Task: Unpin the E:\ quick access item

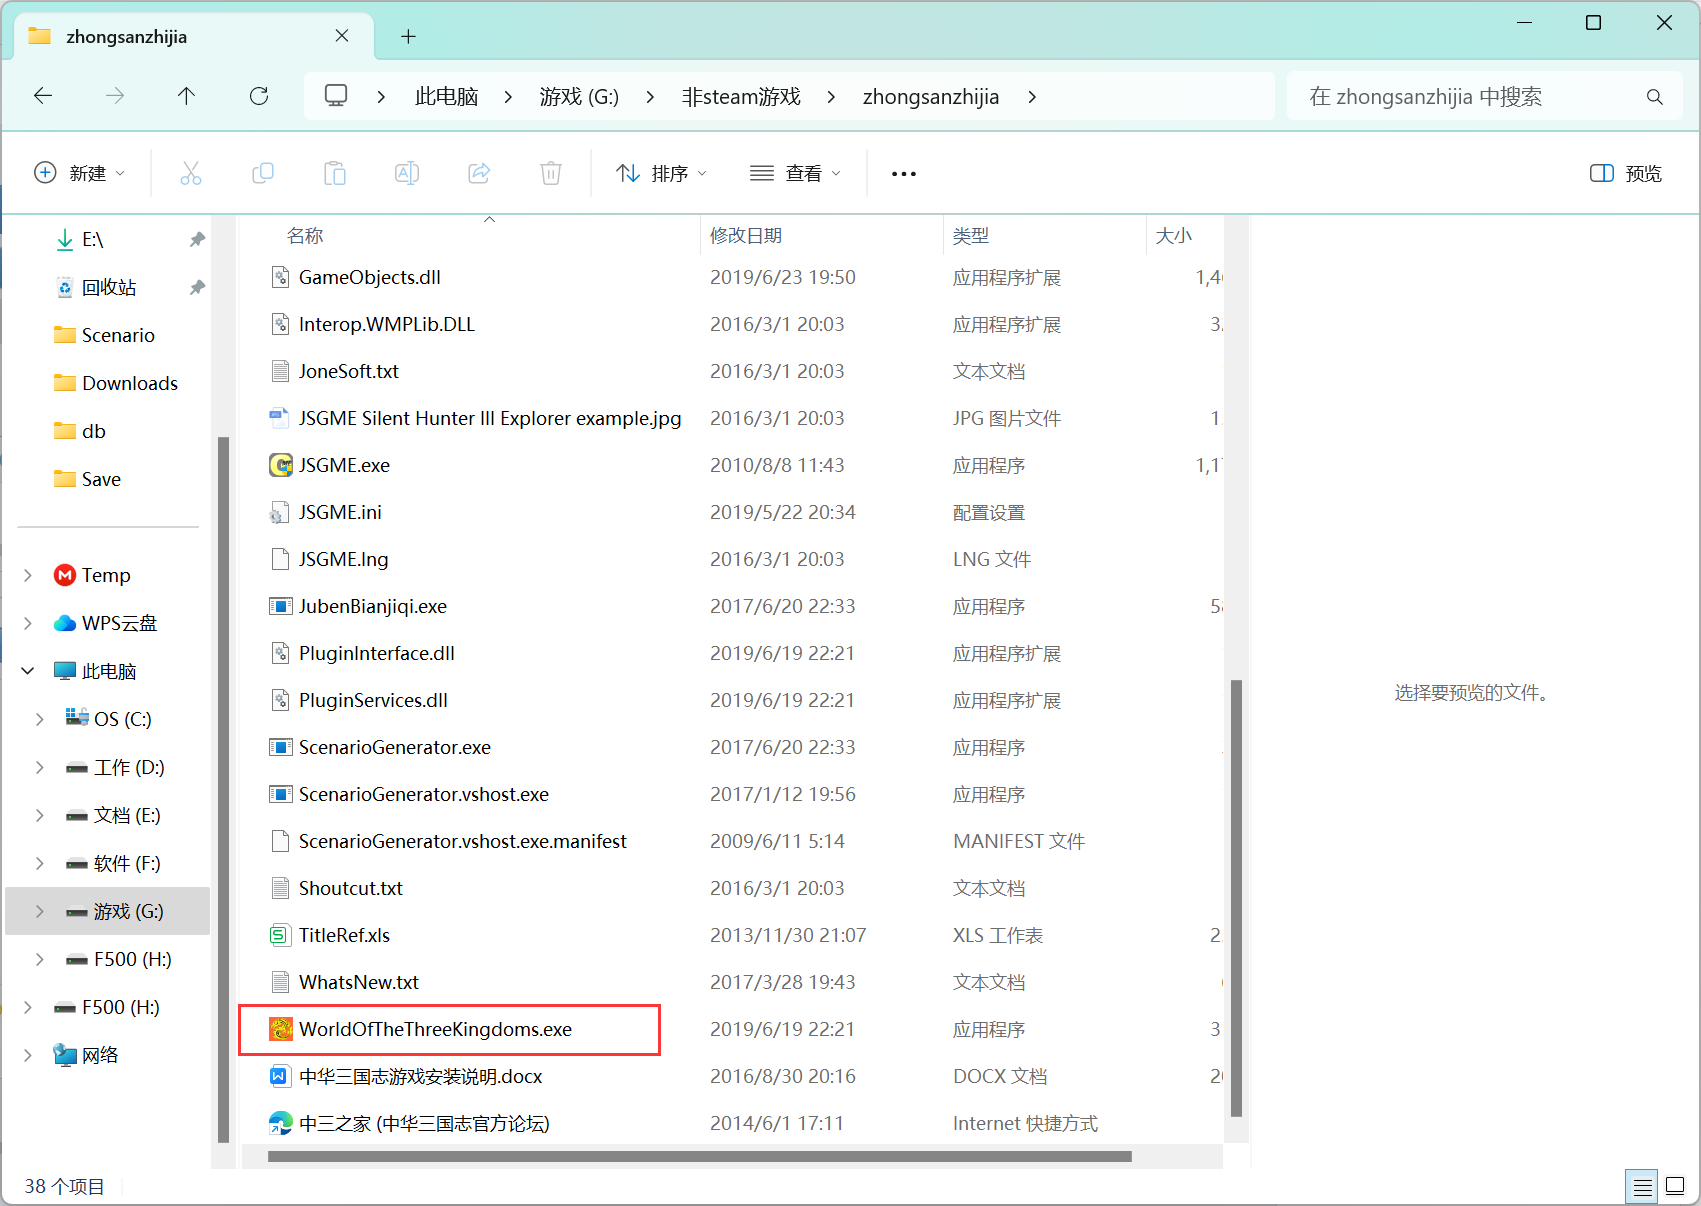Action: 197,239
